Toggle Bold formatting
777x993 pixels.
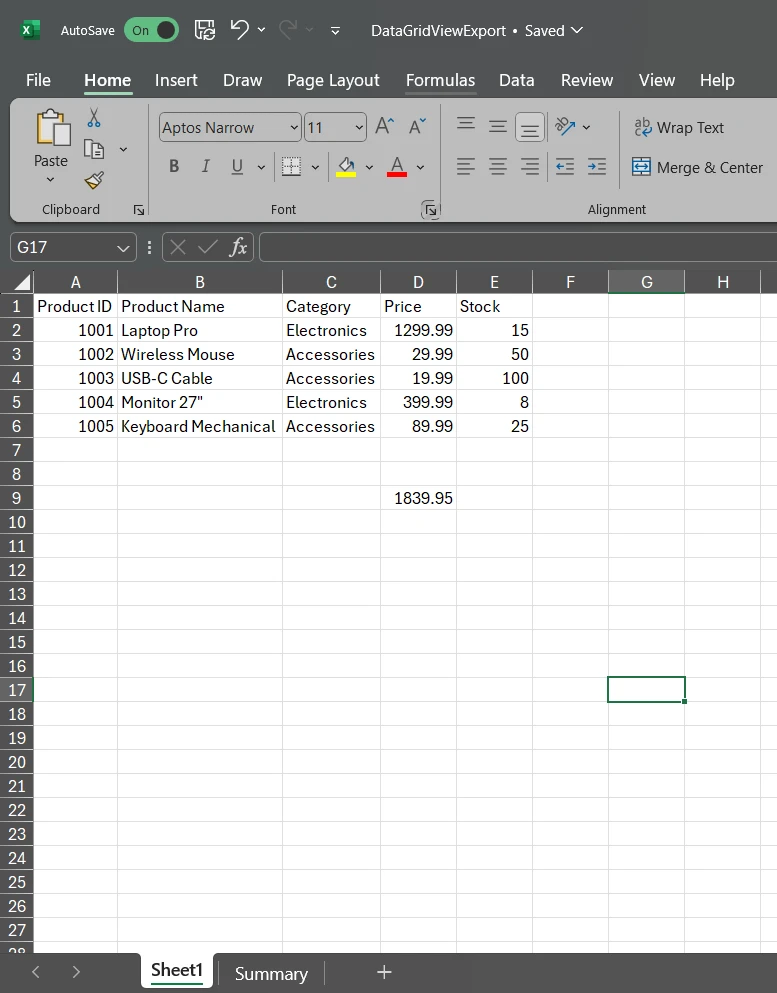click(x=174, y=167)
